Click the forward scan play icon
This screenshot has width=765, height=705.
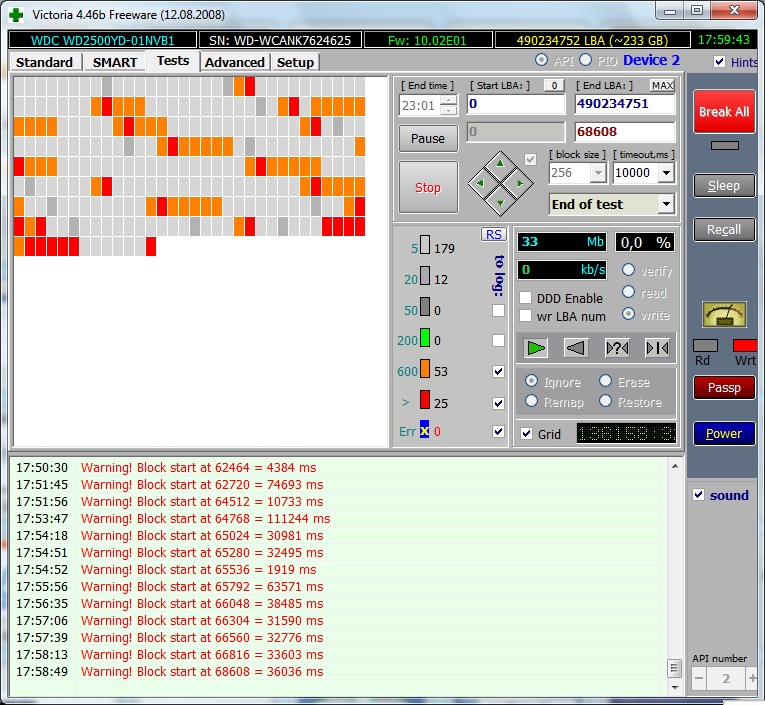(537, 348)
